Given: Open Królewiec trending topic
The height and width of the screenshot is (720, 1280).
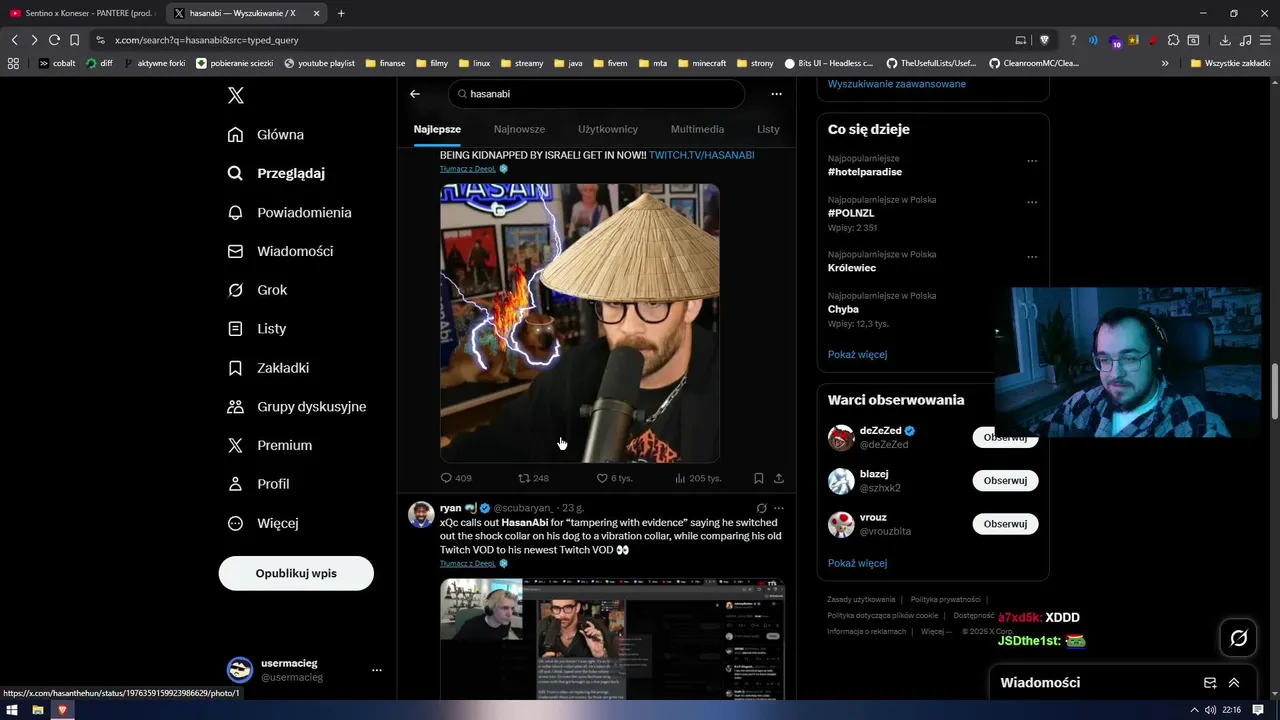Looking at the screenshot, I should [852, 268].
